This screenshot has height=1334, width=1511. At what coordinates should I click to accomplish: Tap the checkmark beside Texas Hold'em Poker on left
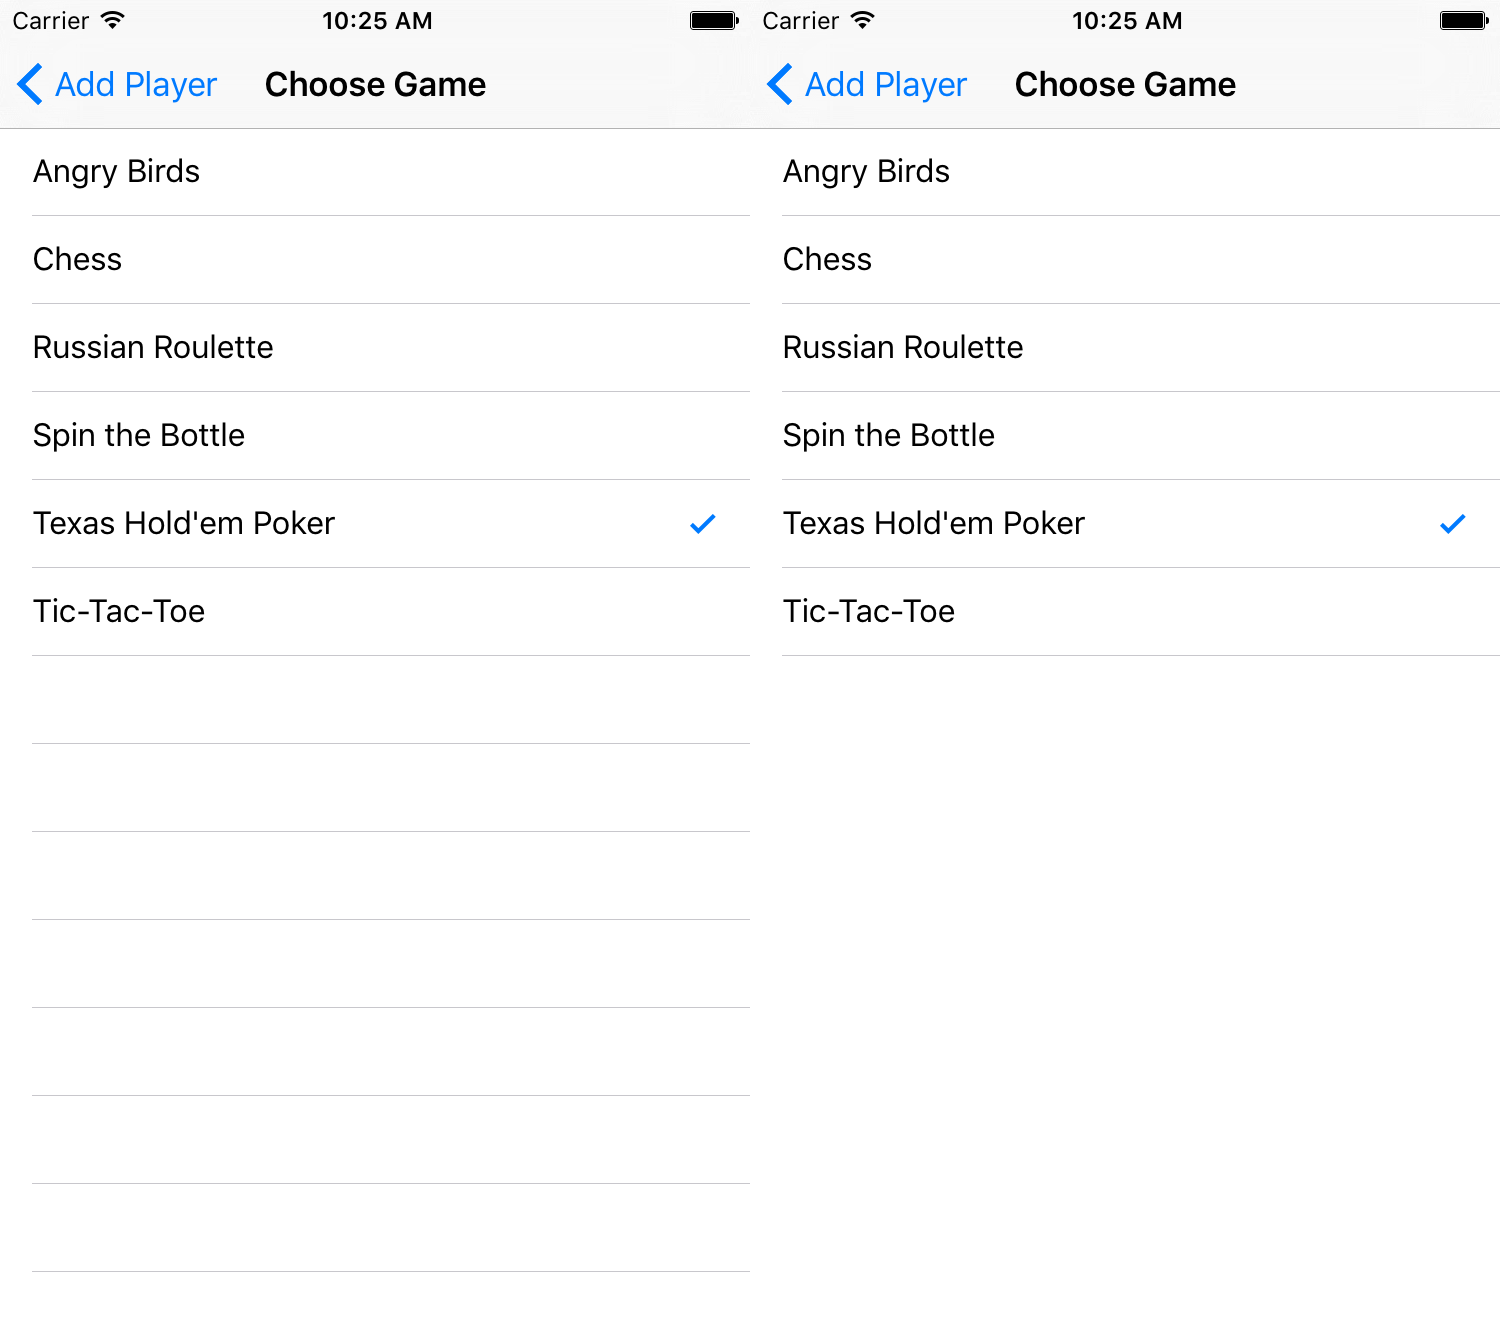pyautogui.click(x=703, y=523)
